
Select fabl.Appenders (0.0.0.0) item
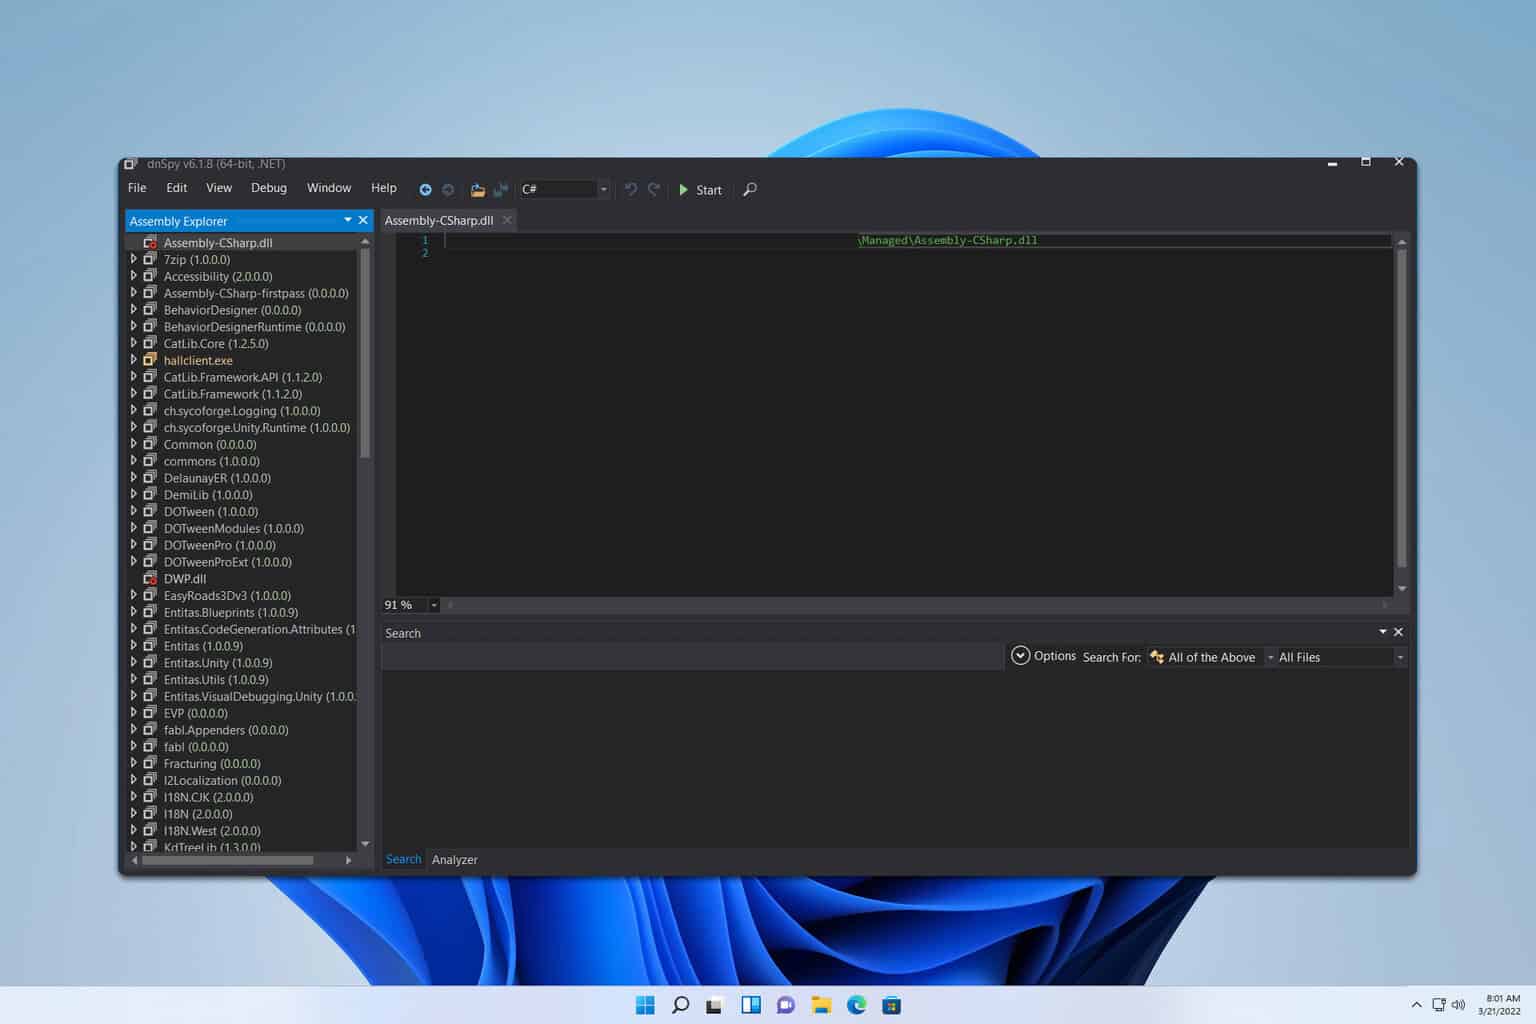coord(226,730)
